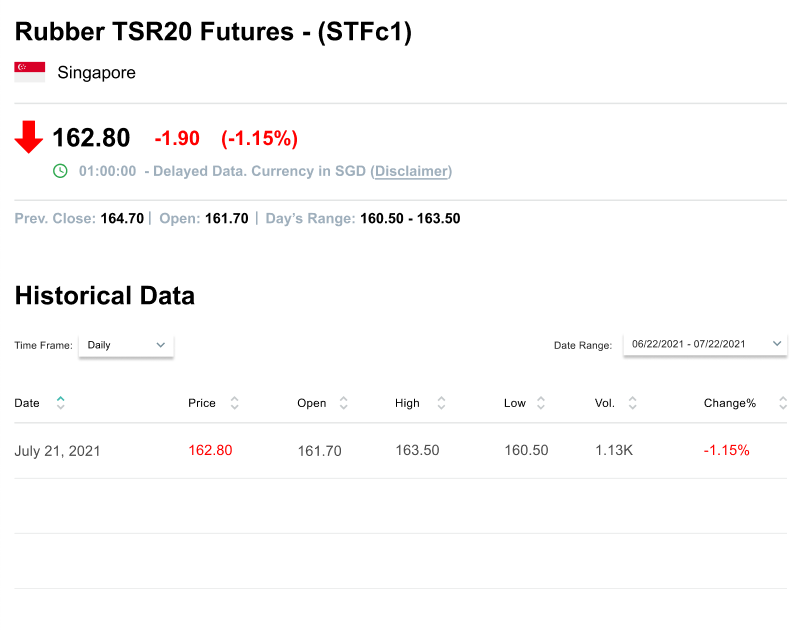Click the Rubber TSR20 Futures title
This screenshot has height=630, width=802.
(213, 32)
